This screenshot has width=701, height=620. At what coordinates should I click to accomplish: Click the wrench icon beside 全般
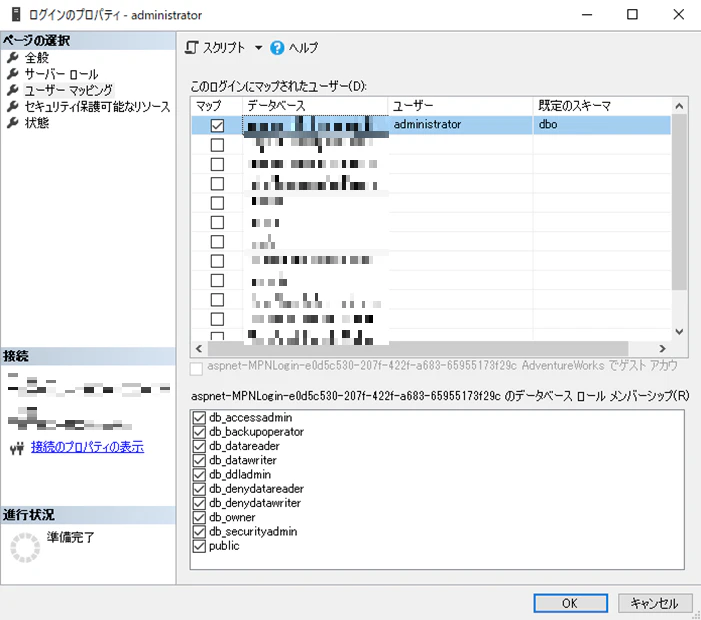click(x=13, y=57)
